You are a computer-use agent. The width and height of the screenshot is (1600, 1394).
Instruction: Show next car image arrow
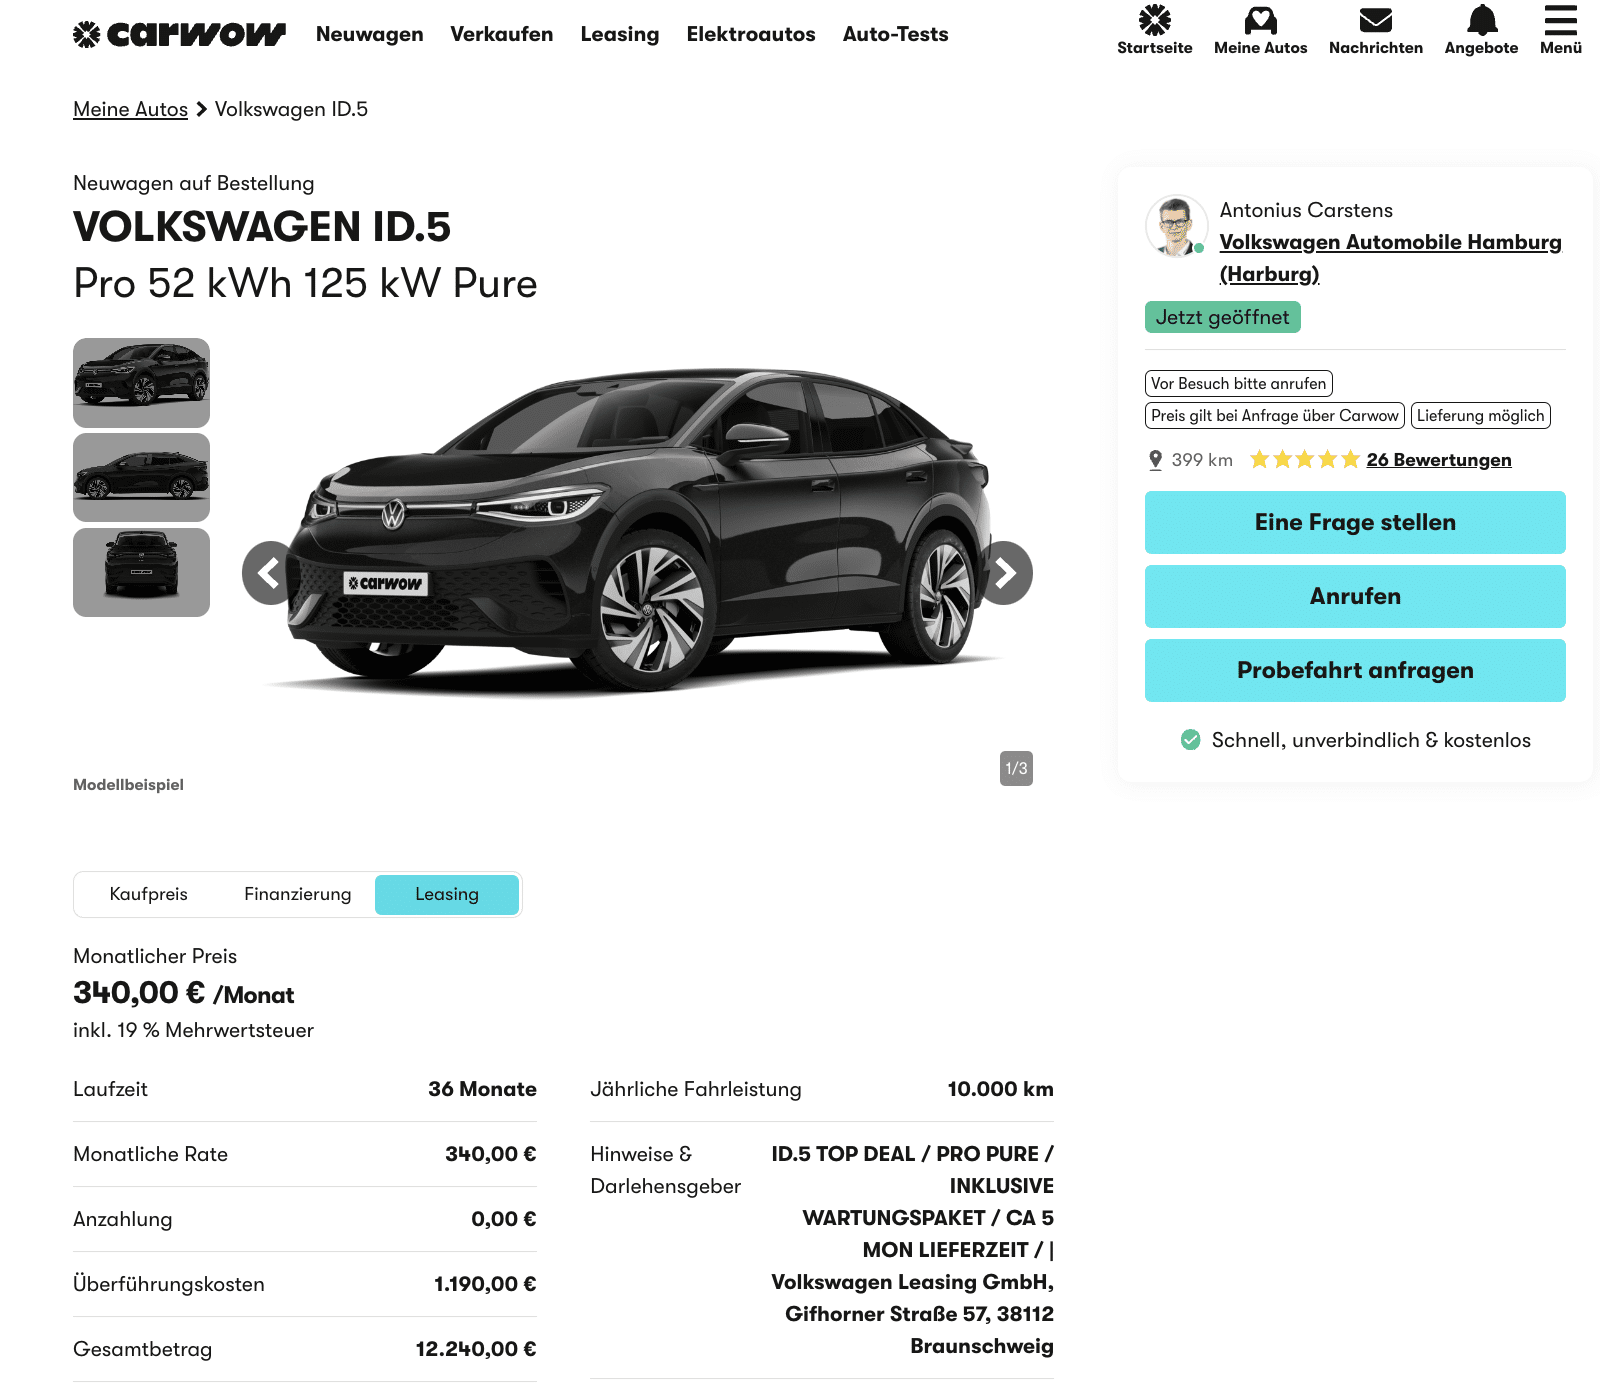coord(1003,573)
